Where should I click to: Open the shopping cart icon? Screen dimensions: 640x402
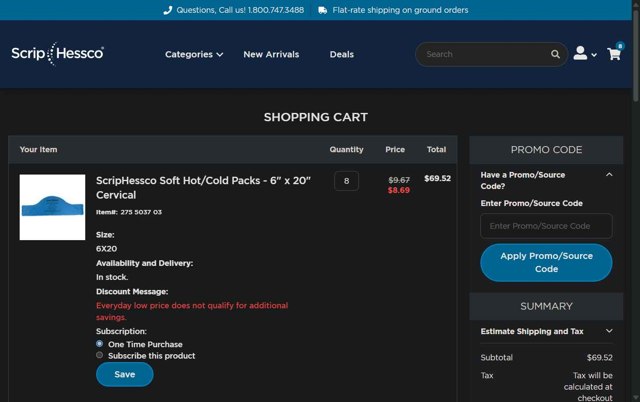coord(614,53)
